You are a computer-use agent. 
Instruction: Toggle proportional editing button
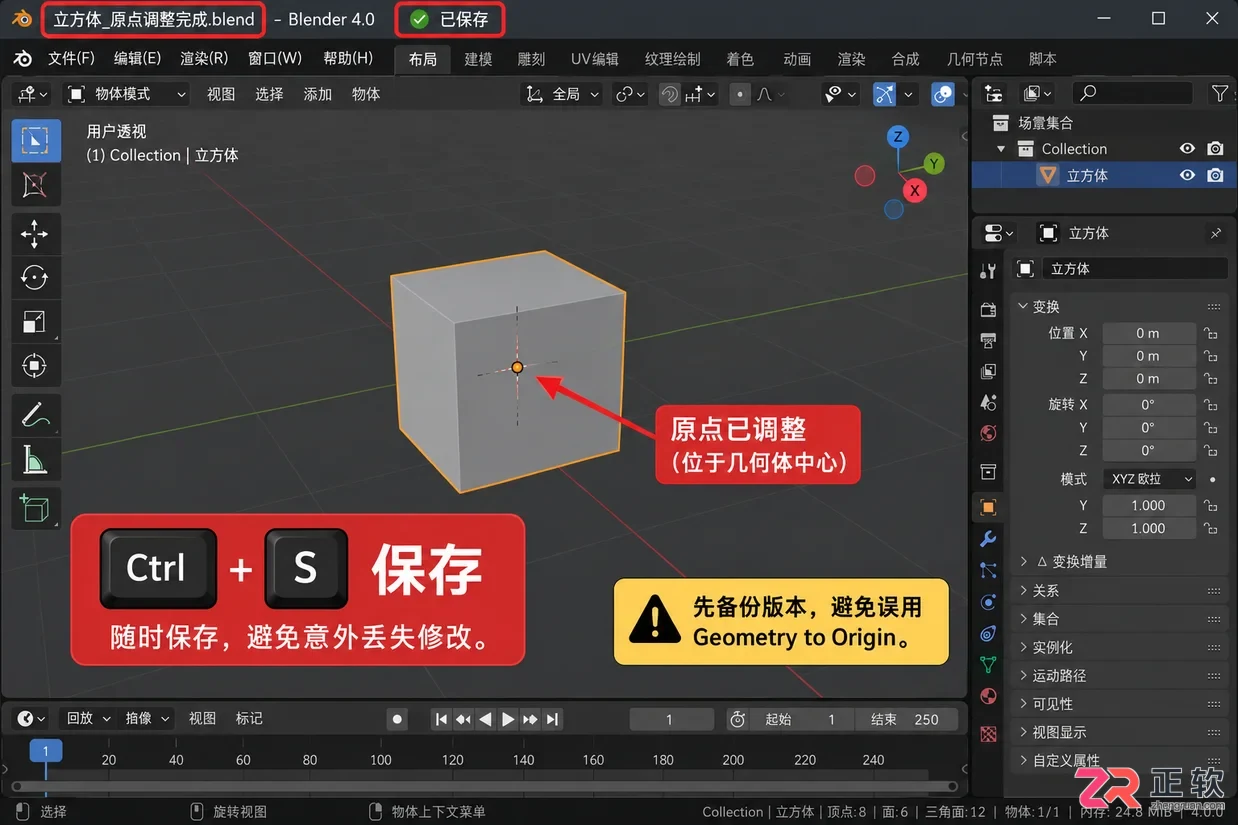pyautogui.click(x=740, y=94)
